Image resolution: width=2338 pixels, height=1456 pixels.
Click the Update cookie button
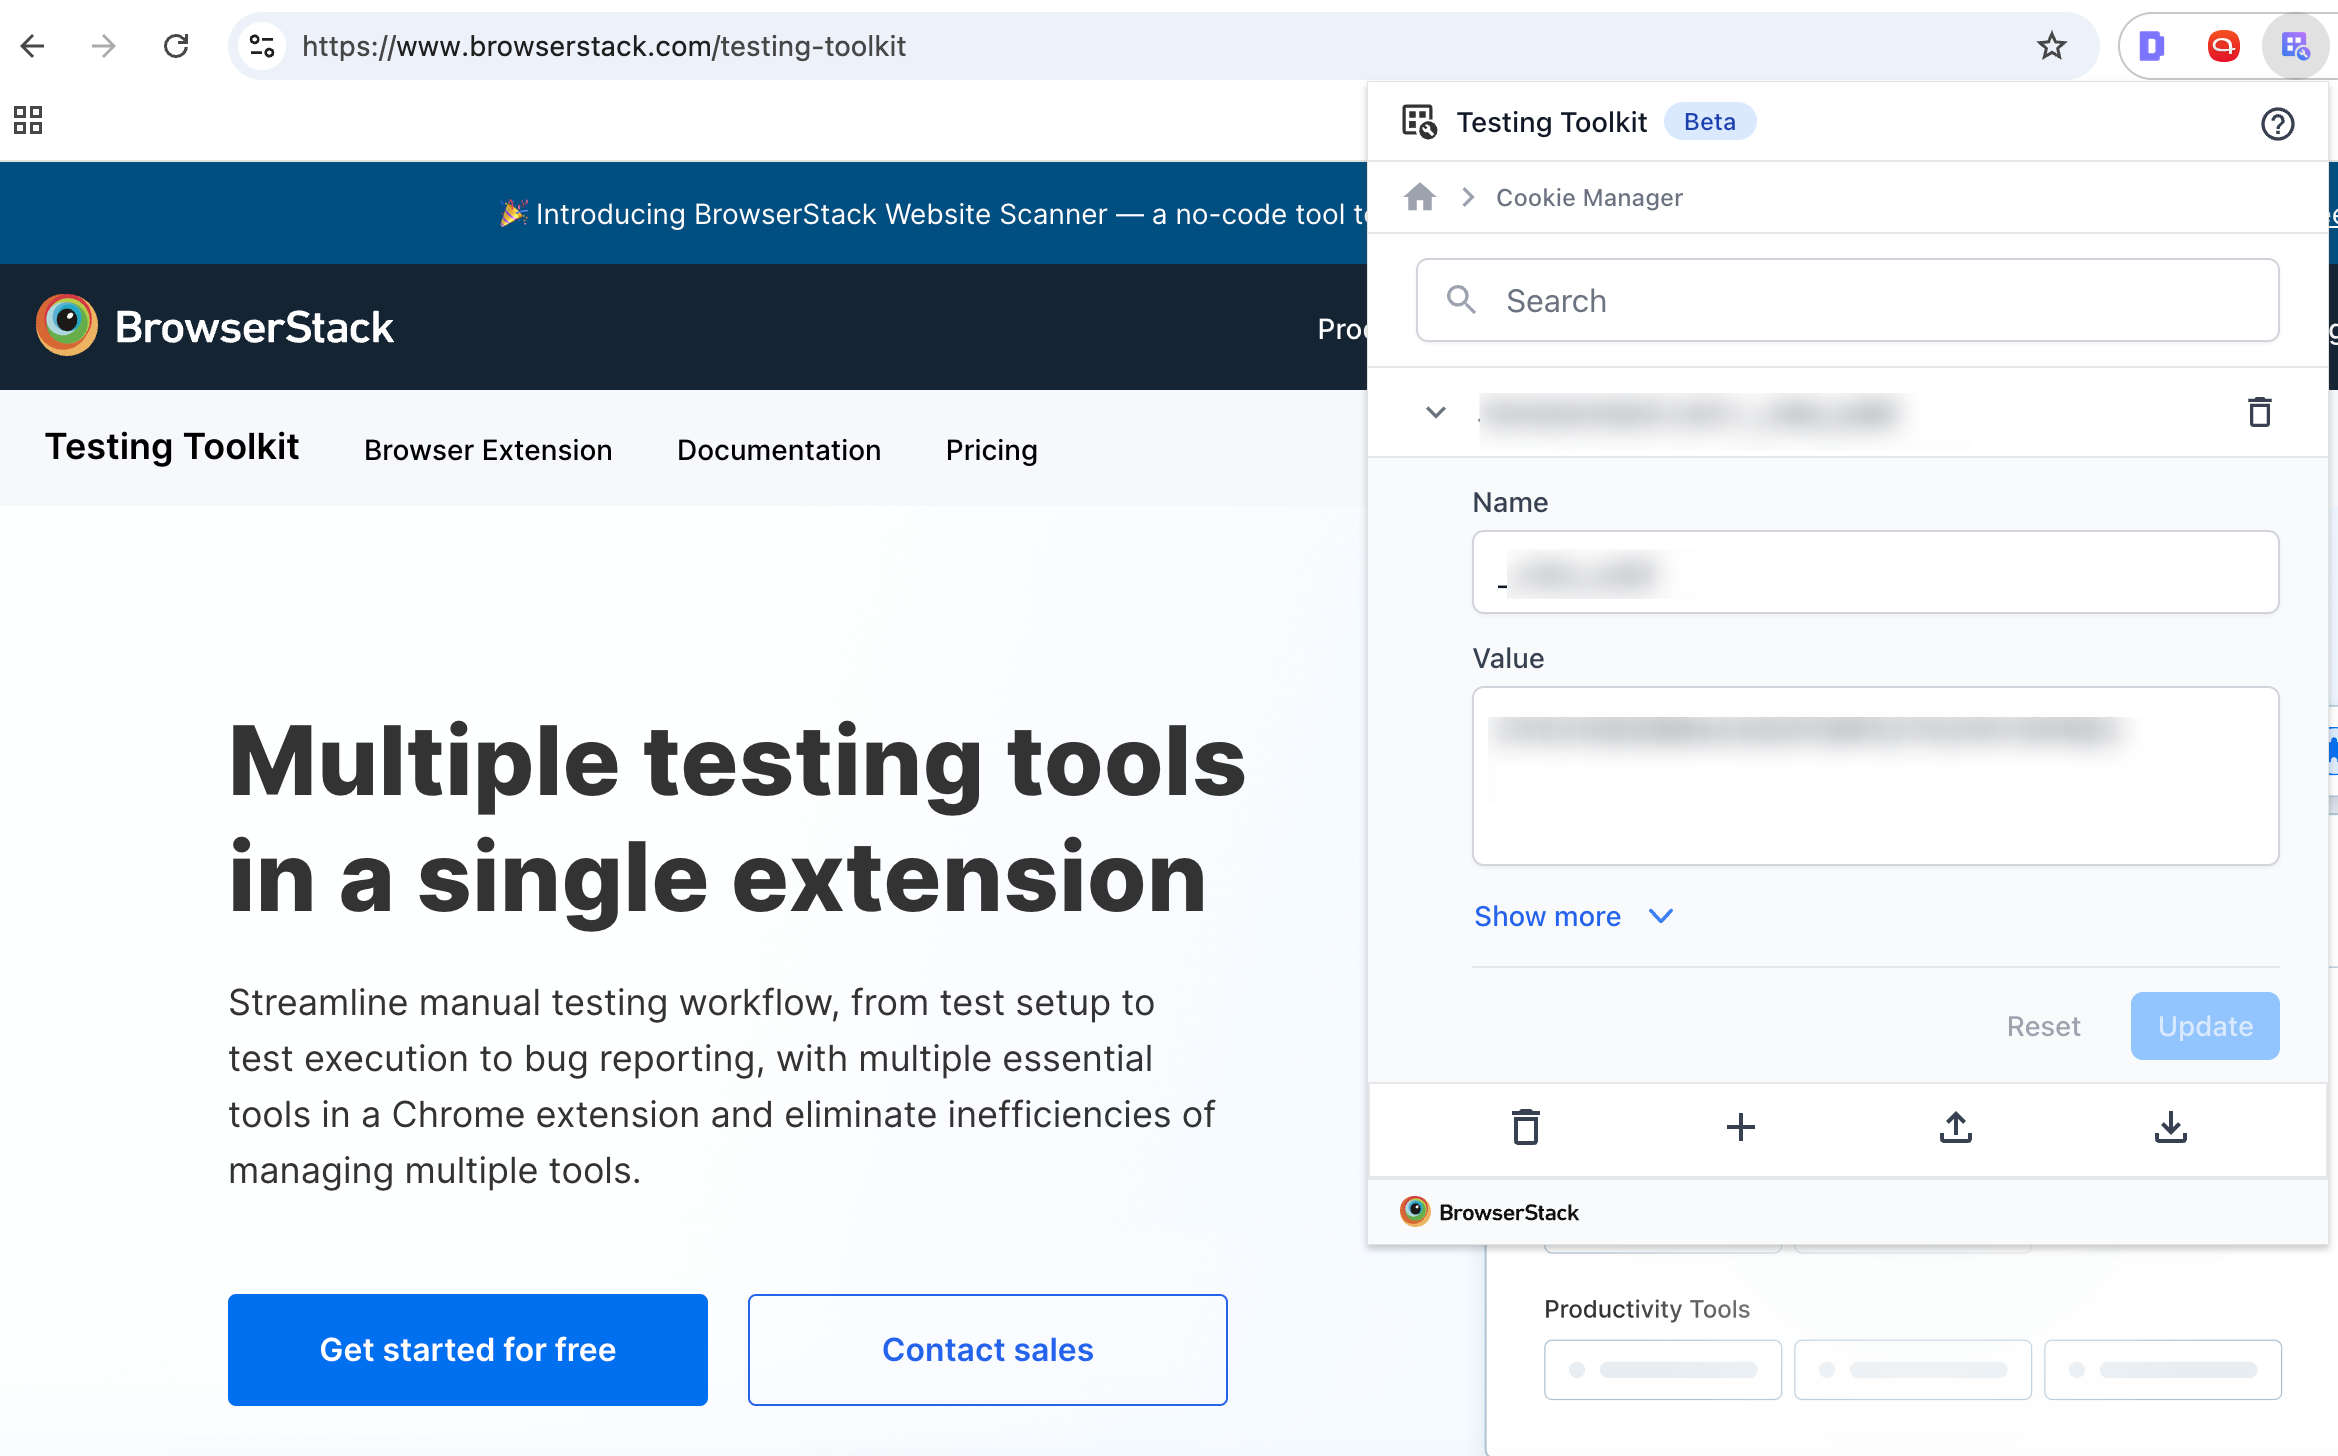(2205, 1026)
